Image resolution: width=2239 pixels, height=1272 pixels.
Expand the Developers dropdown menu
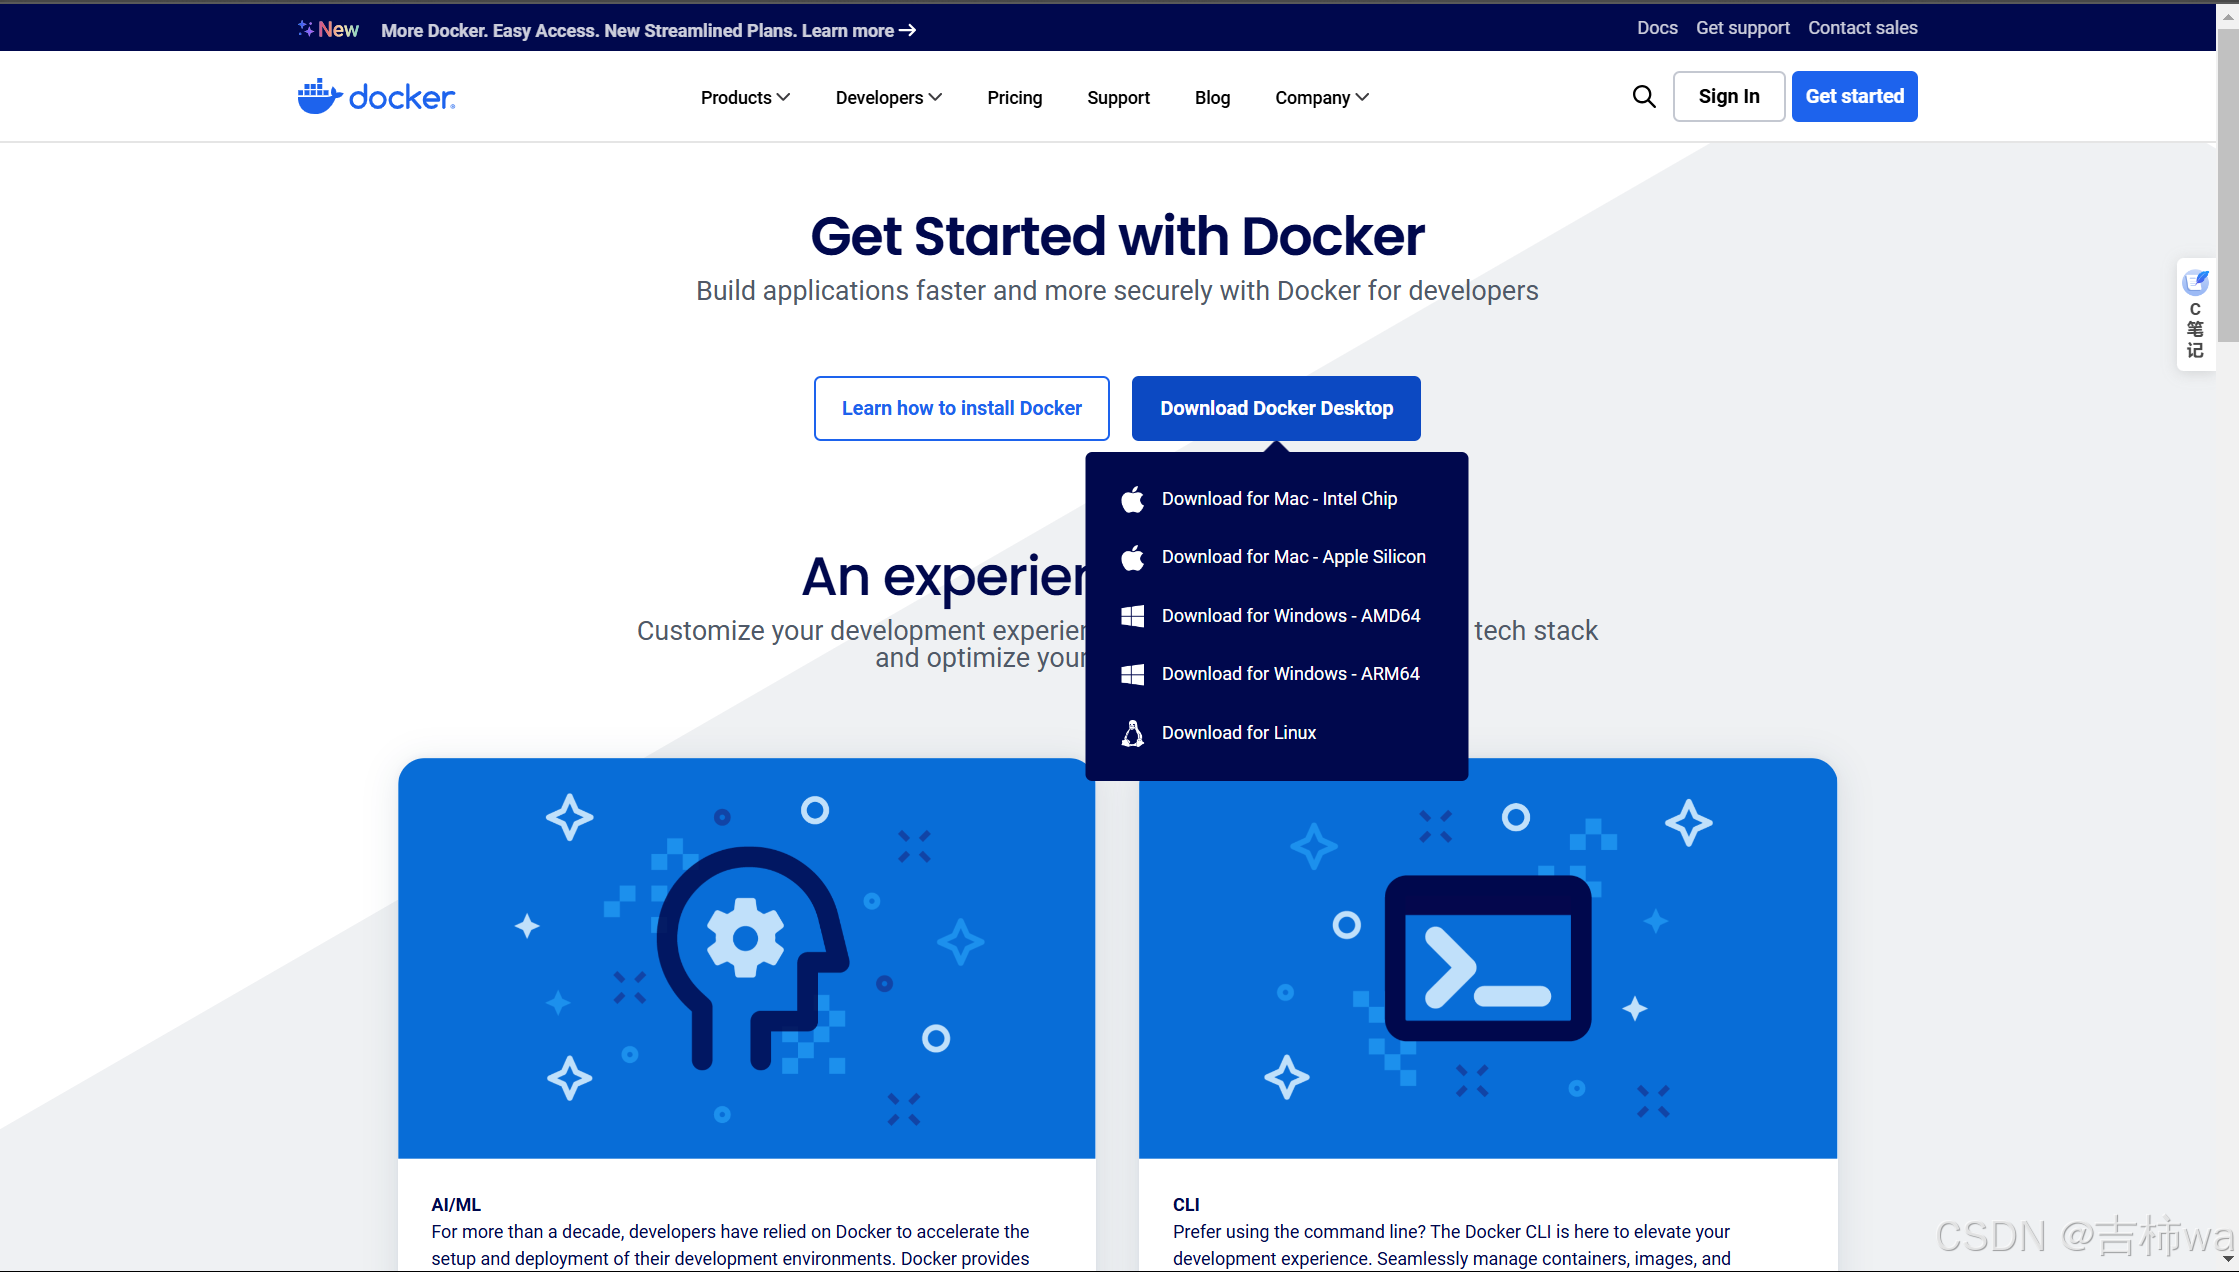point(888,97)
